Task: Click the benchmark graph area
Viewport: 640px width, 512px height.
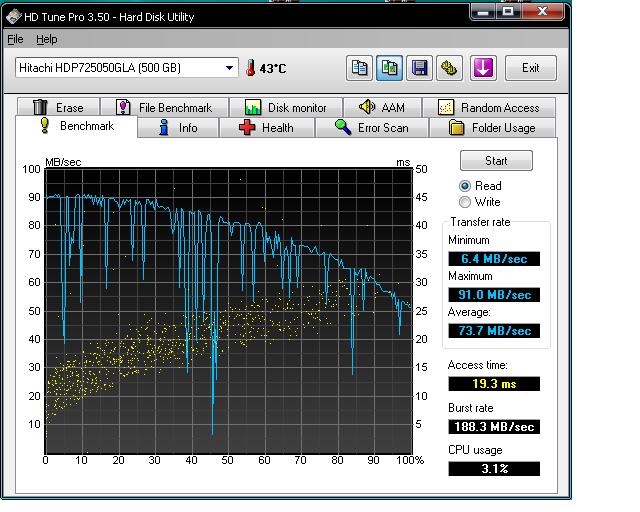Action: 229,311
